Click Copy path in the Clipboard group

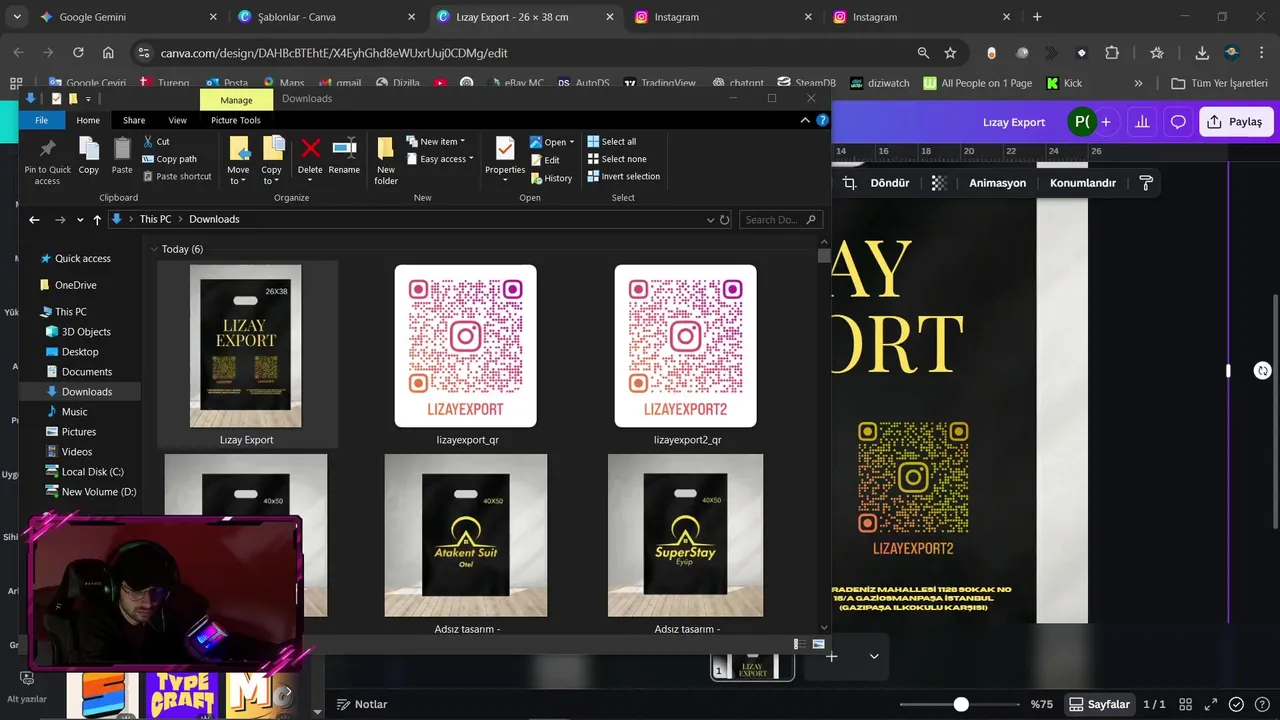169,159
